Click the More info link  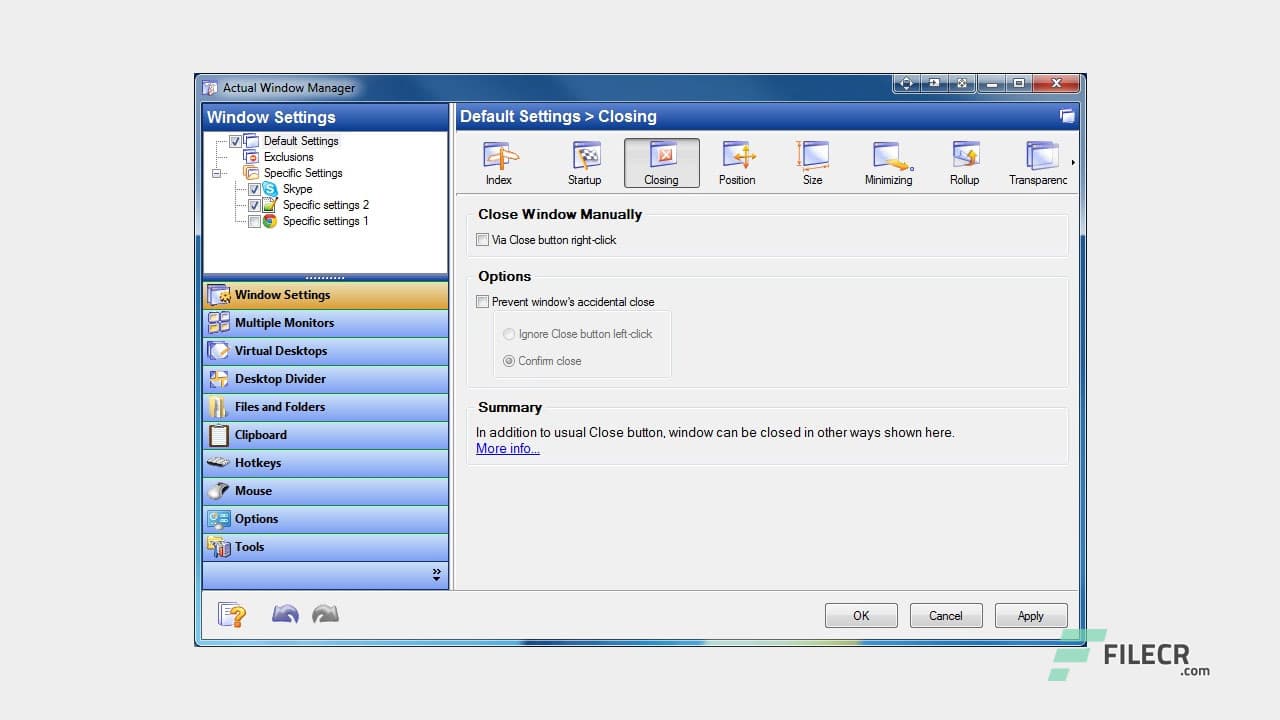pos(506,448)
